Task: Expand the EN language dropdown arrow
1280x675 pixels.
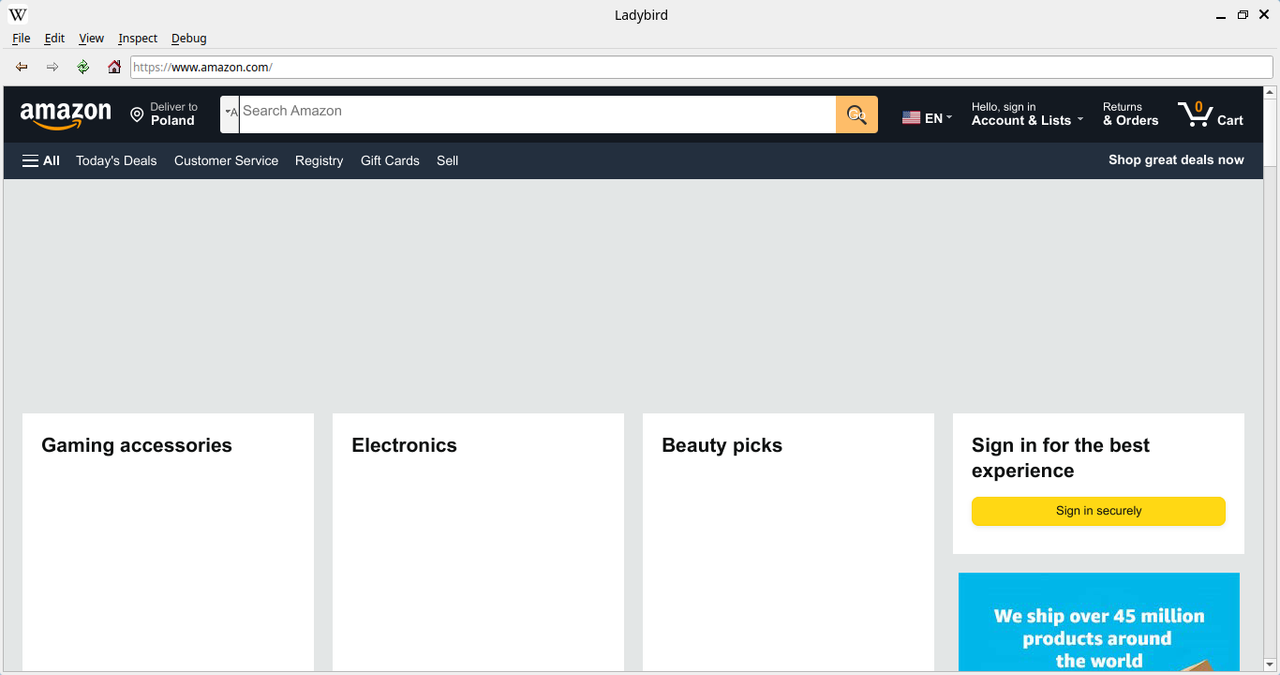Action: pyautogui.click(x=949, y=118)
